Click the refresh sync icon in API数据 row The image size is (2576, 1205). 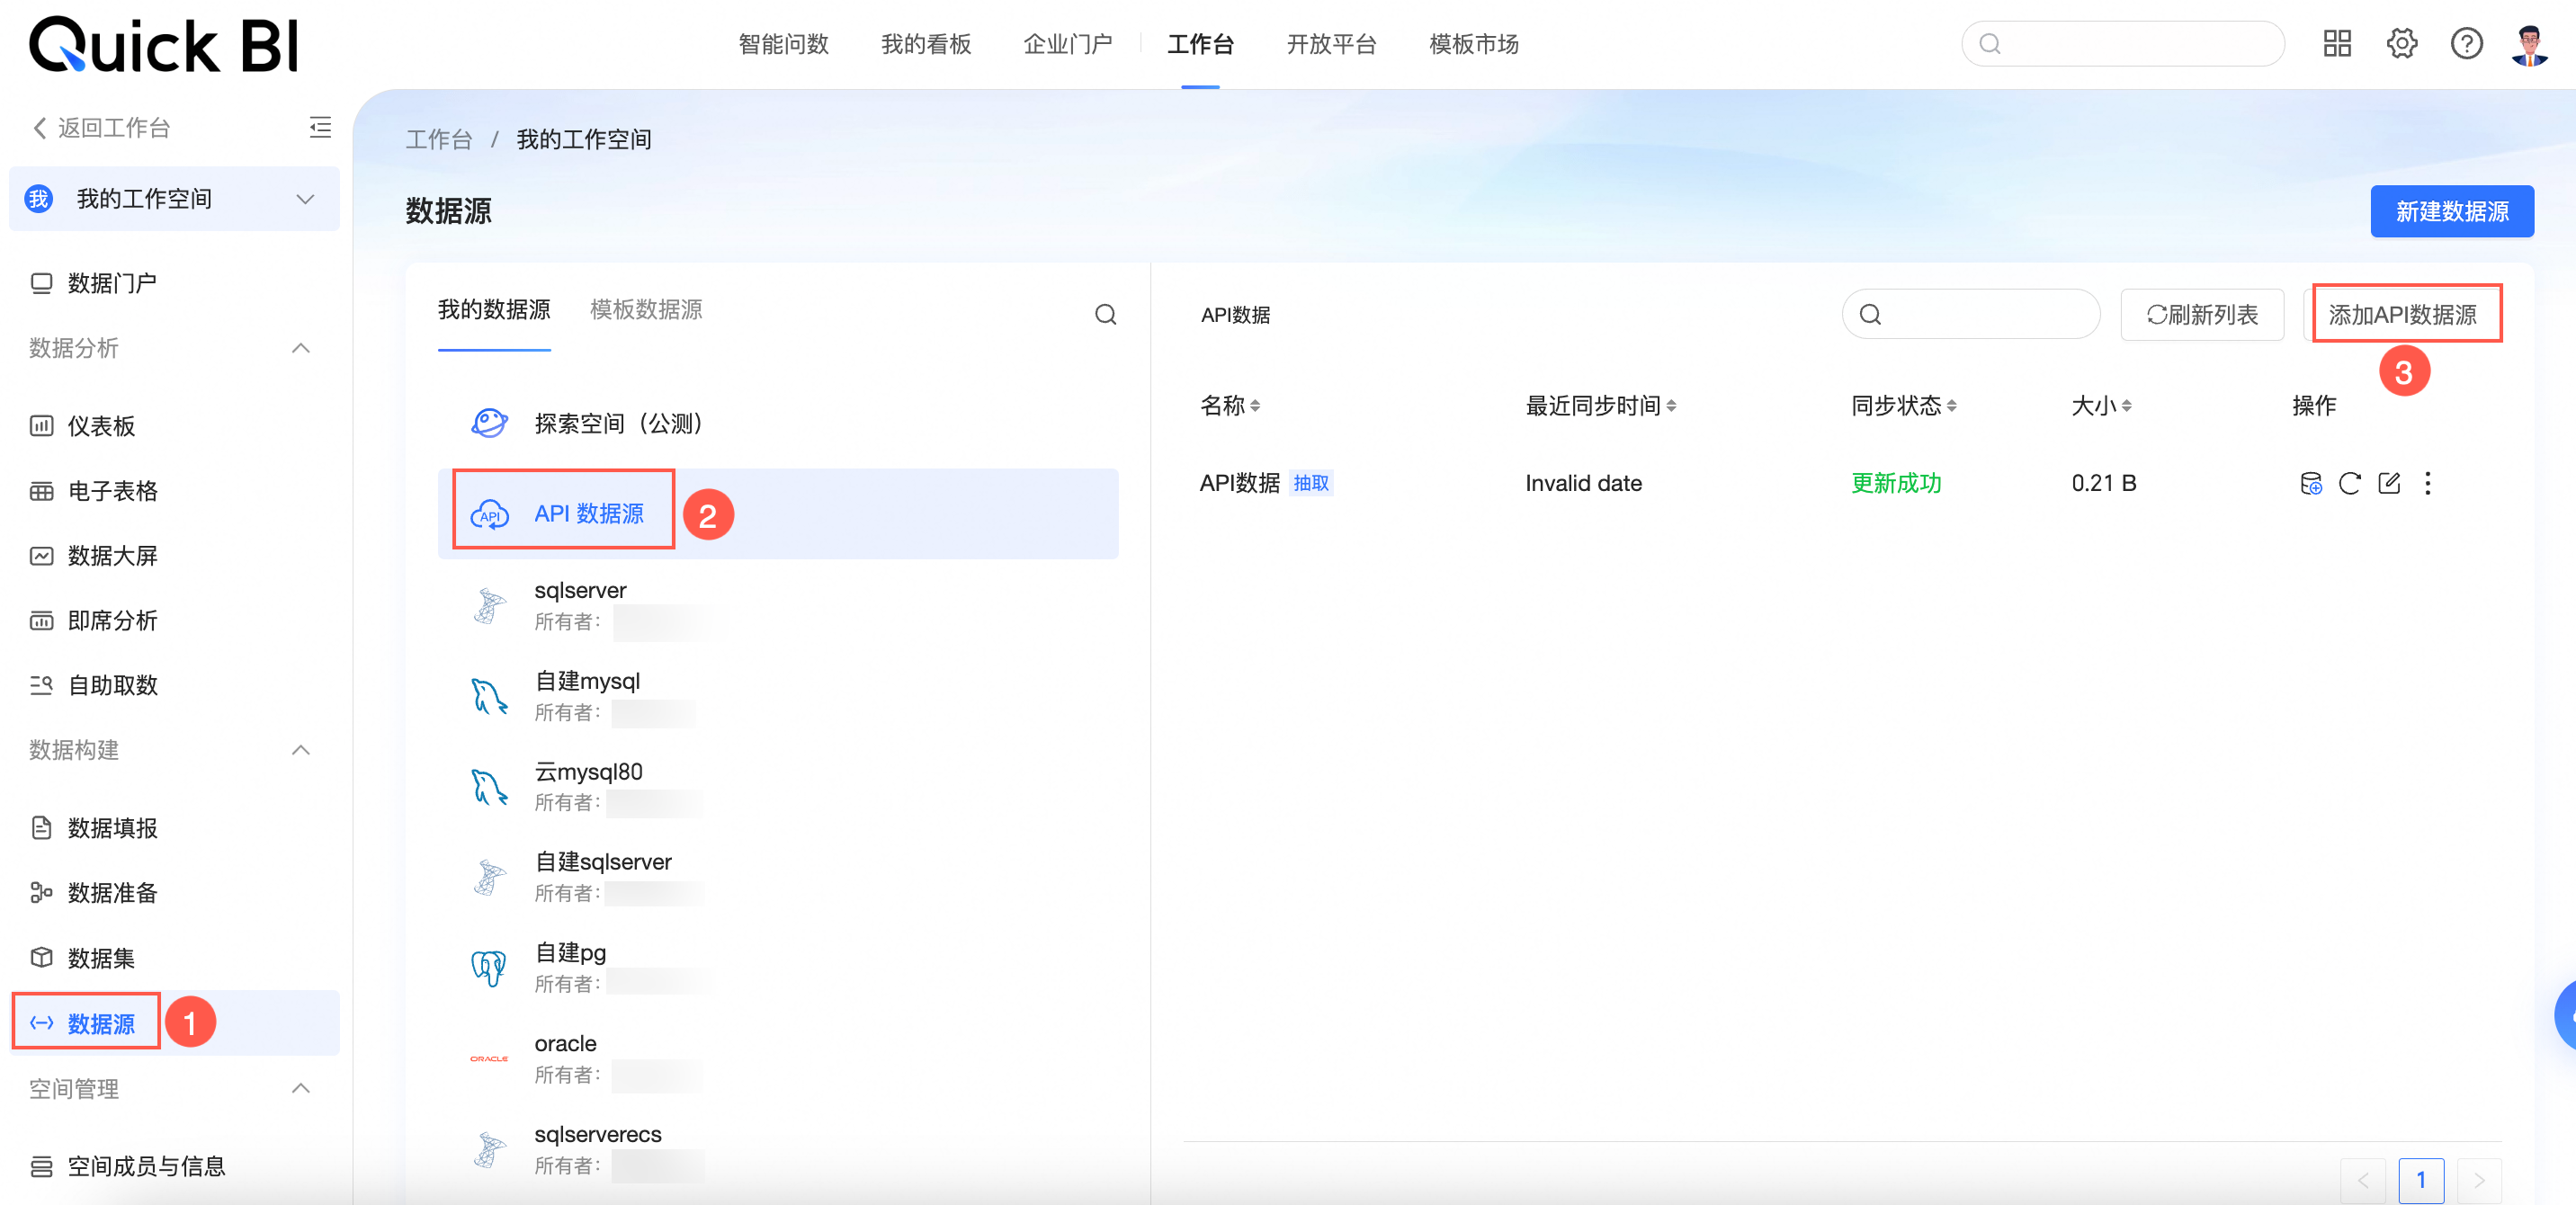tap(2349, 484)
